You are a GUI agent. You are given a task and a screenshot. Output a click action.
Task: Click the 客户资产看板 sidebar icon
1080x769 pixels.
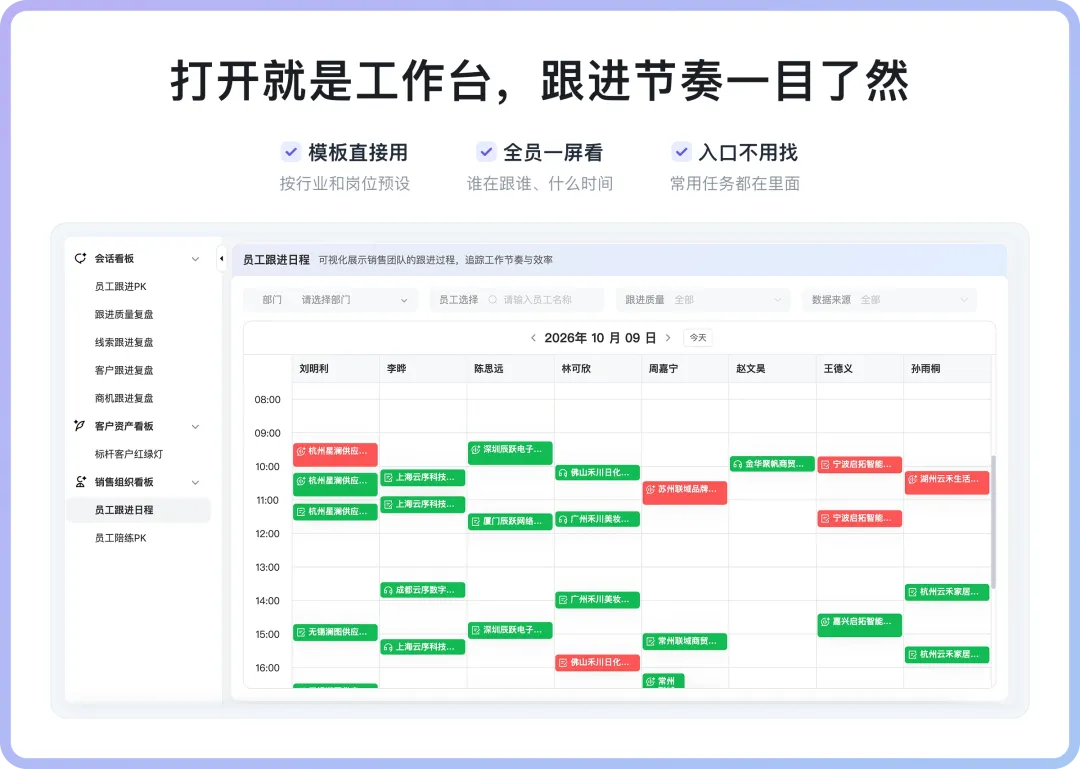(x=80, y=426)
